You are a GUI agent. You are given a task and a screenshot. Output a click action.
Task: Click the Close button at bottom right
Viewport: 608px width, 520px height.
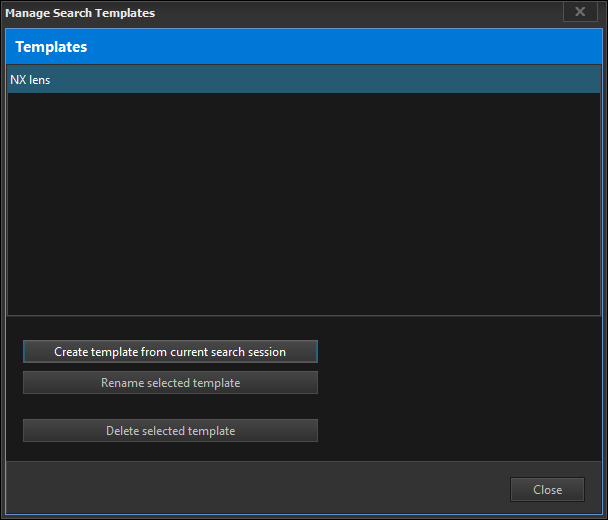point(547,490)
